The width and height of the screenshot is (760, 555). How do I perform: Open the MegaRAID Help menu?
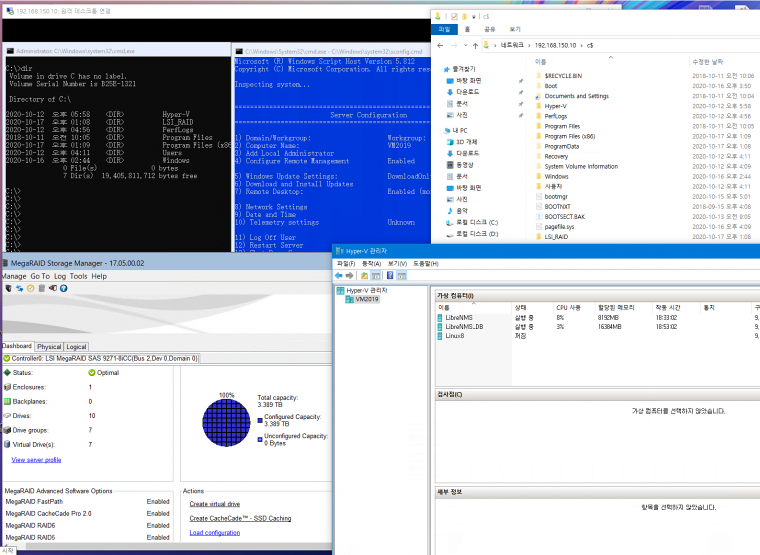point(99,276)
